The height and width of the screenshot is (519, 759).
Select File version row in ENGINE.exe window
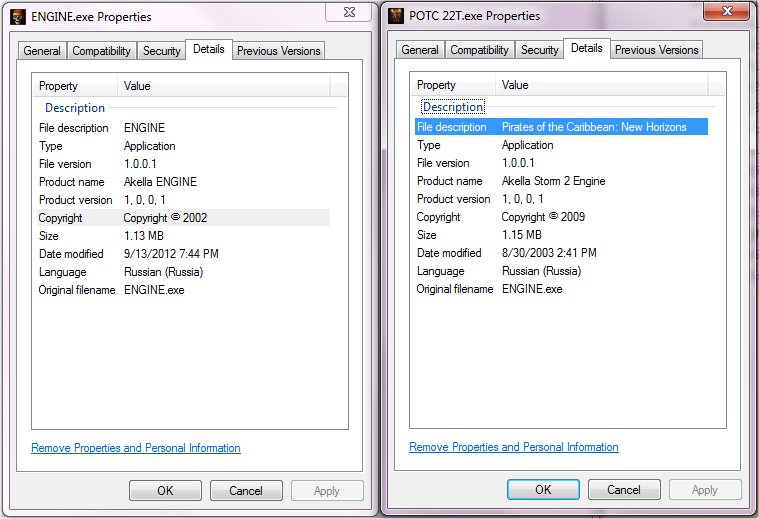183,164
